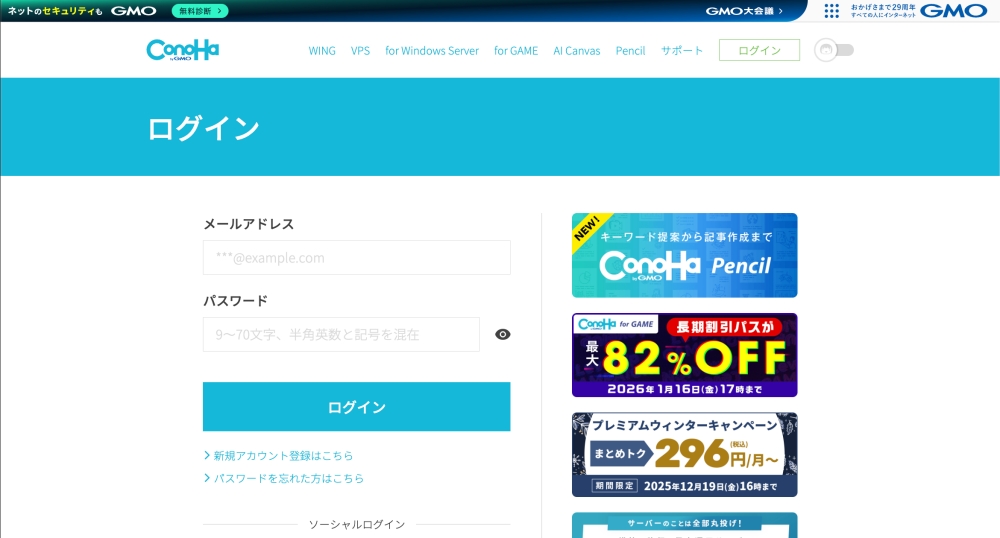
Task: Focus the メールアドレス input field
Action: (356, 257)
